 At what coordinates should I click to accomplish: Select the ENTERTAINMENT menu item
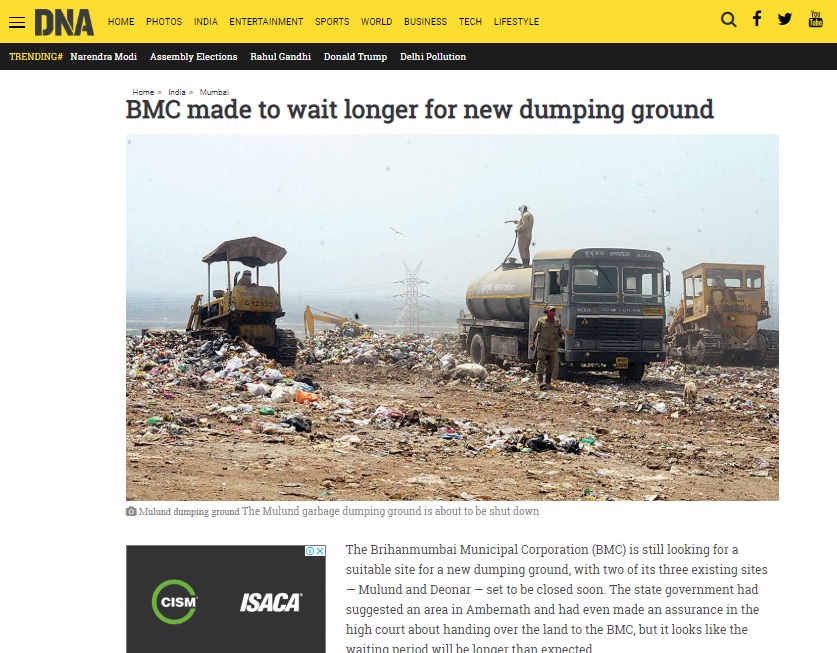[266, 22]
